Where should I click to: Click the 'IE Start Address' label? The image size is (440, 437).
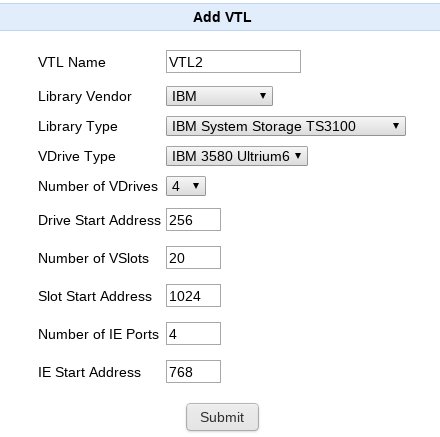click(x=89, y=372)
